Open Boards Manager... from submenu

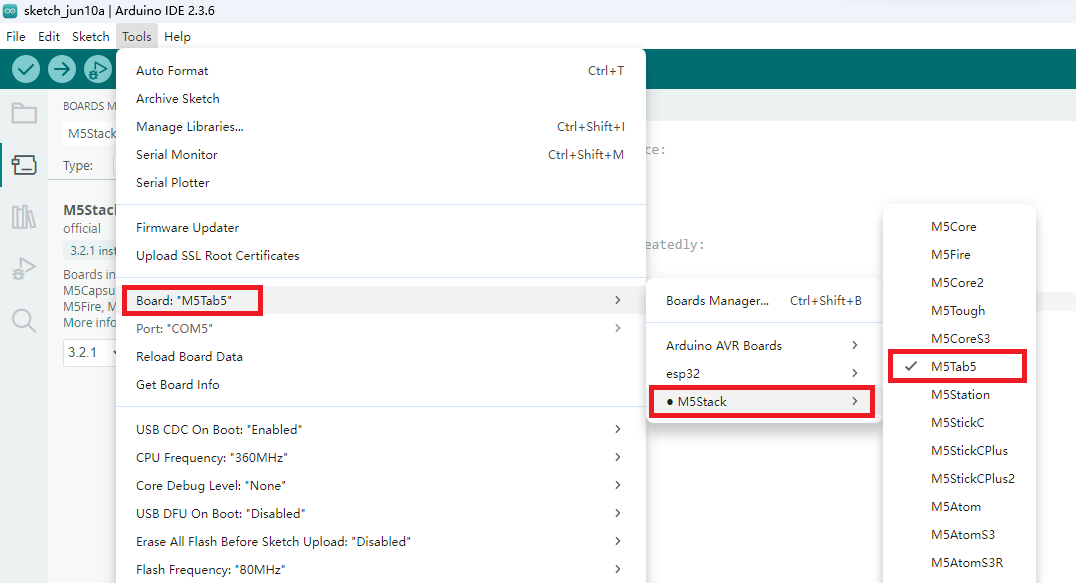(764, 300)
